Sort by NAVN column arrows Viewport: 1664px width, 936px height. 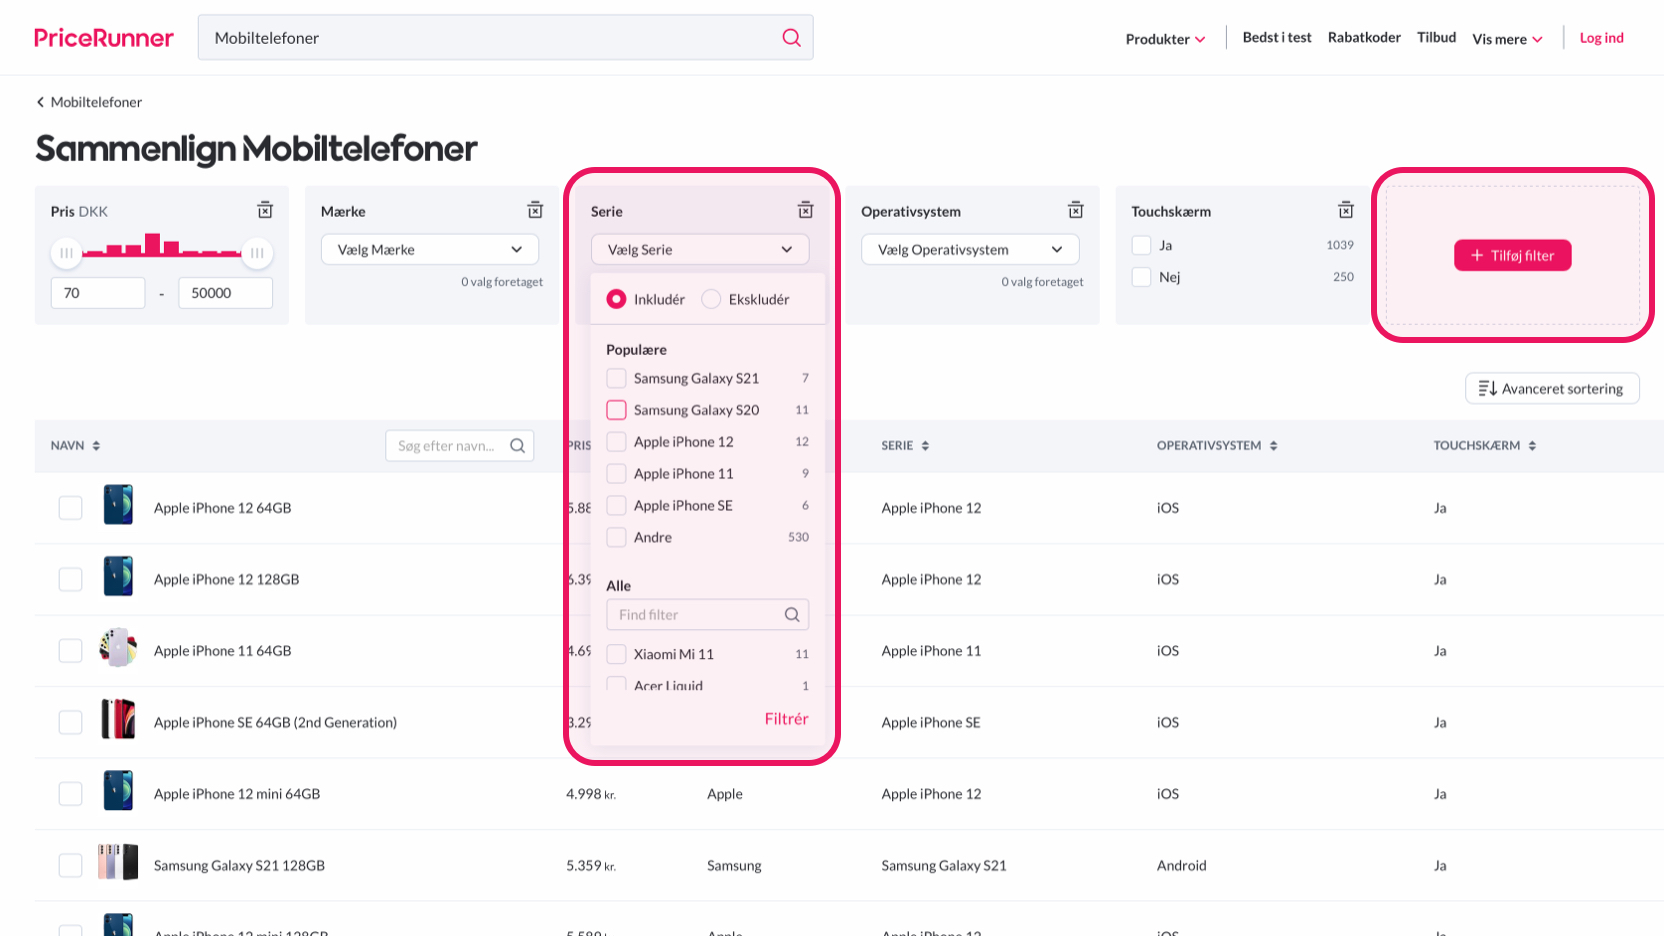click(96, 446)
